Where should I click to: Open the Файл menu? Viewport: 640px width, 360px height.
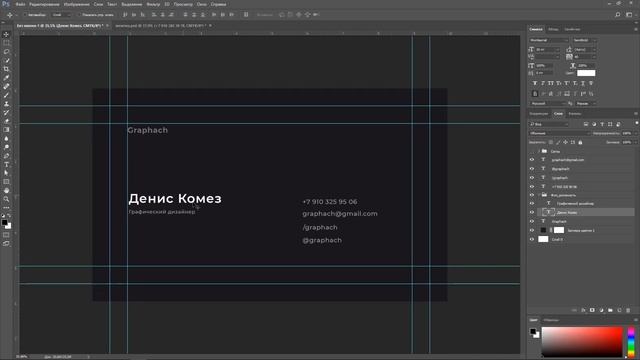coord(20,4)
